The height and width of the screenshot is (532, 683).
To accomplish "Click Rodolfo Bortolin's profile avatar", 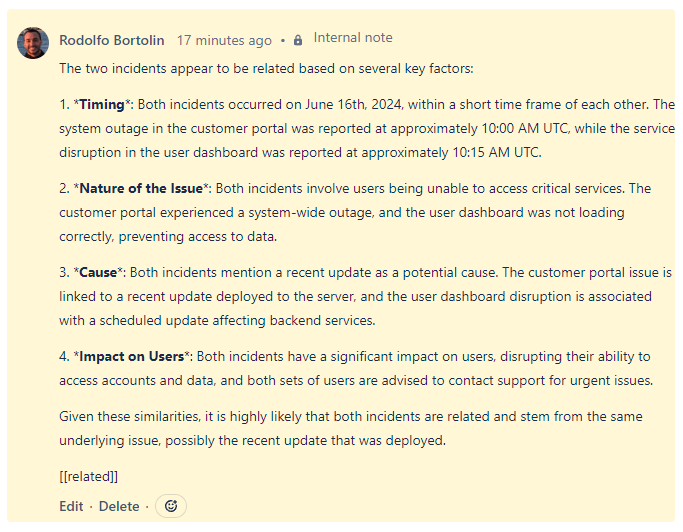I will pyautogui.click(x=33, y=42).
